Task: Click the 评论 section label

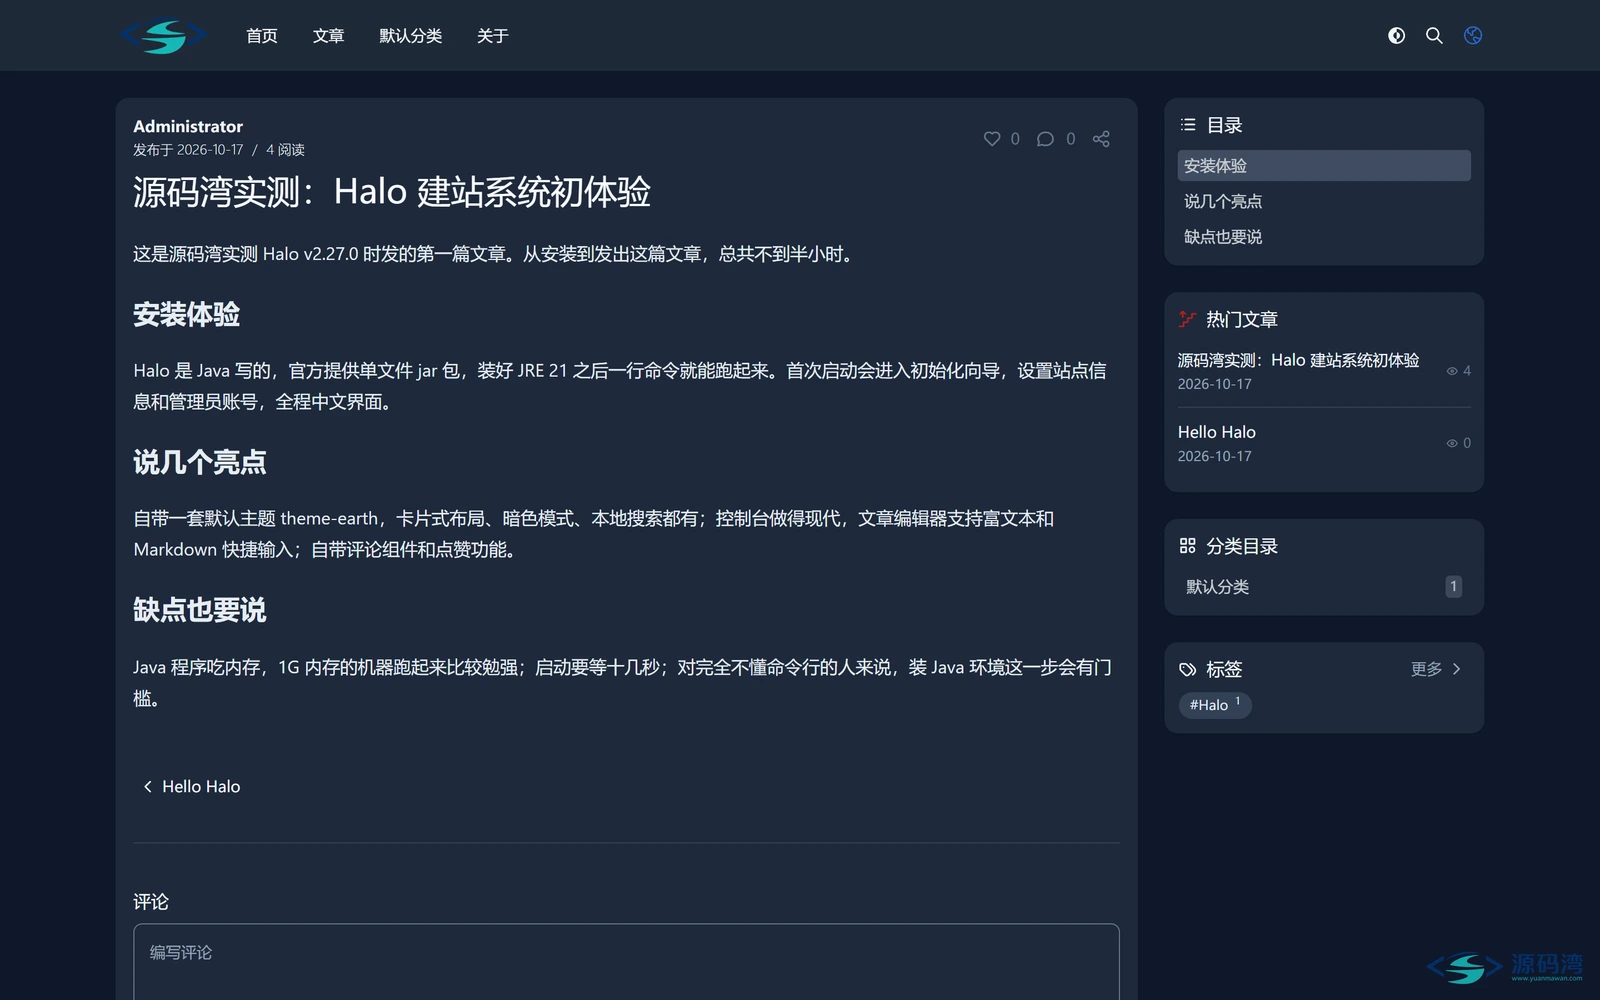Action: coord(151,902)
